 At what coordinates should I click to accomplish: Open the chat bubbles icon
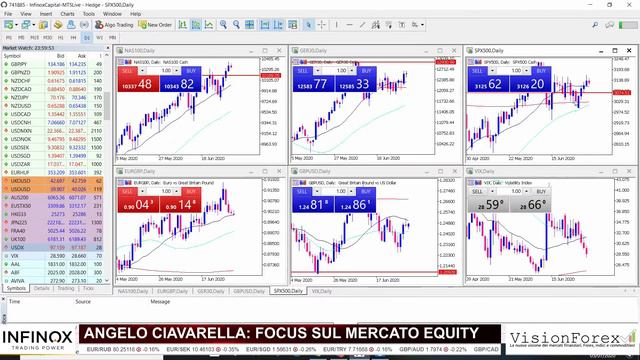click(x=610, y=25)
